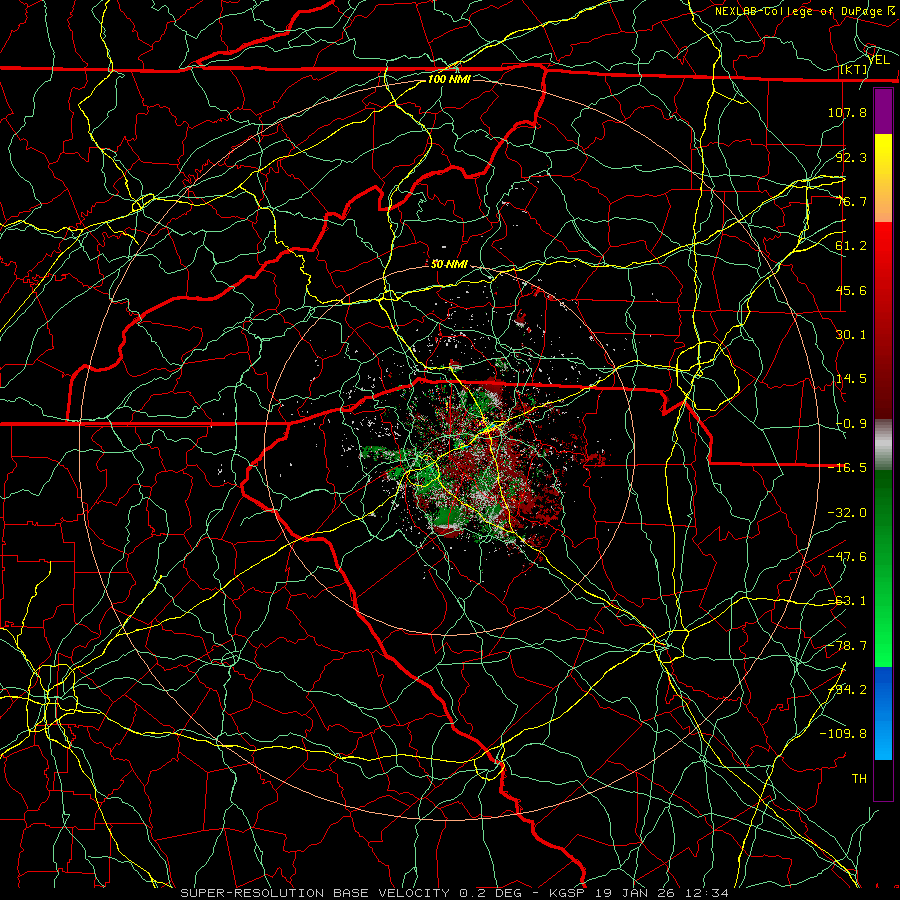The height and width of the screenshot is (900, 900).
Task: Click the -32.0 value on velocity scale
Action: [x=847, y=513]
